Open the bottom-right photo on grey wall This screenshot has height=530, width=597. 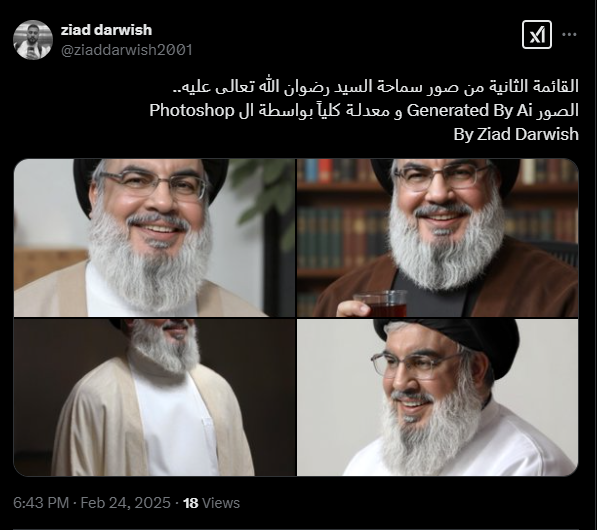pos(437,398)
